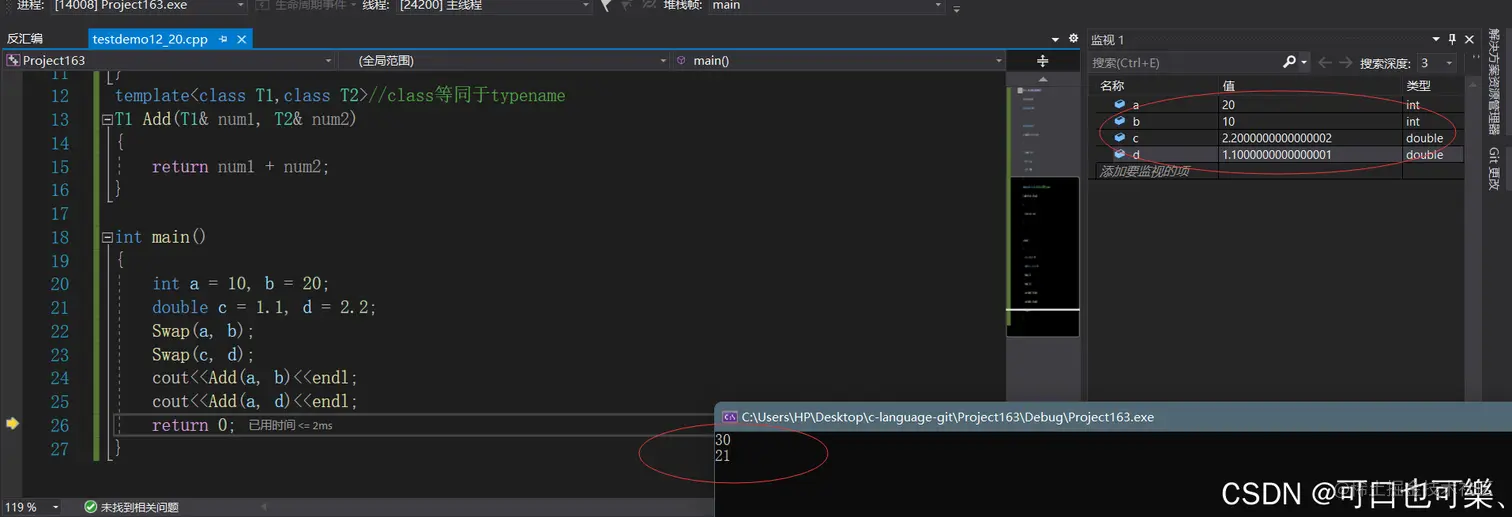
Task: Open the debug toolbar overflow options
Action: (x=957, y=9)
